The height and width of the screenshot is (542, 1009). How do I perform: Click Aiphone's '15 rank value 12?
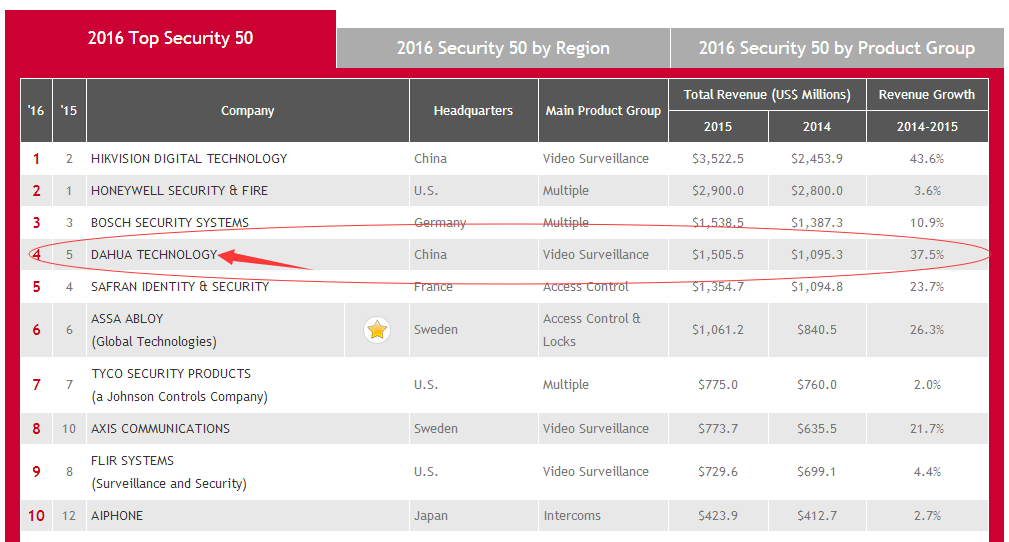(69, 516)
